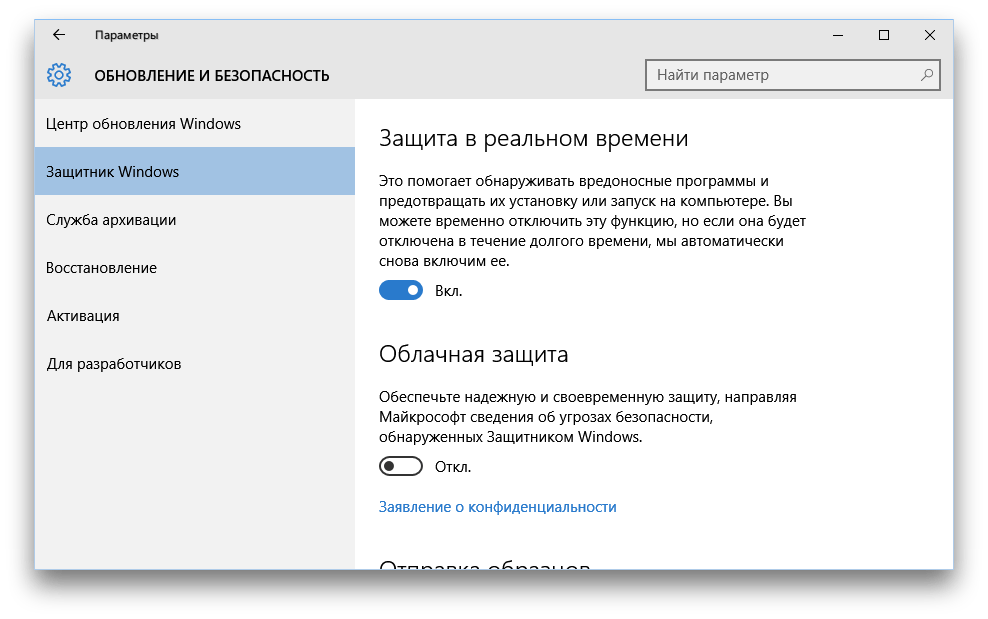Turn off the real-time protection switch
The width and height of the screenshot is (988, 619).
click(x=401, y=291)
